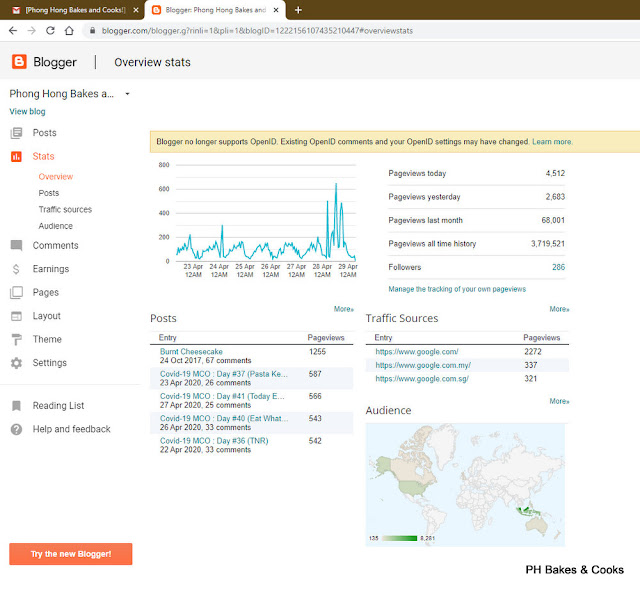Open the Settings gear icon

point(16,363)
